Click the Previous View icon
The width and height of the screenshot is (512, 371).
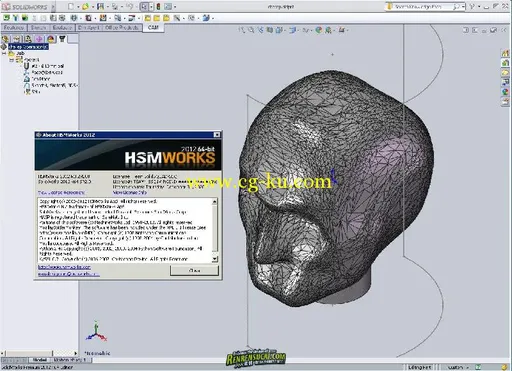(x=260, y=30)
